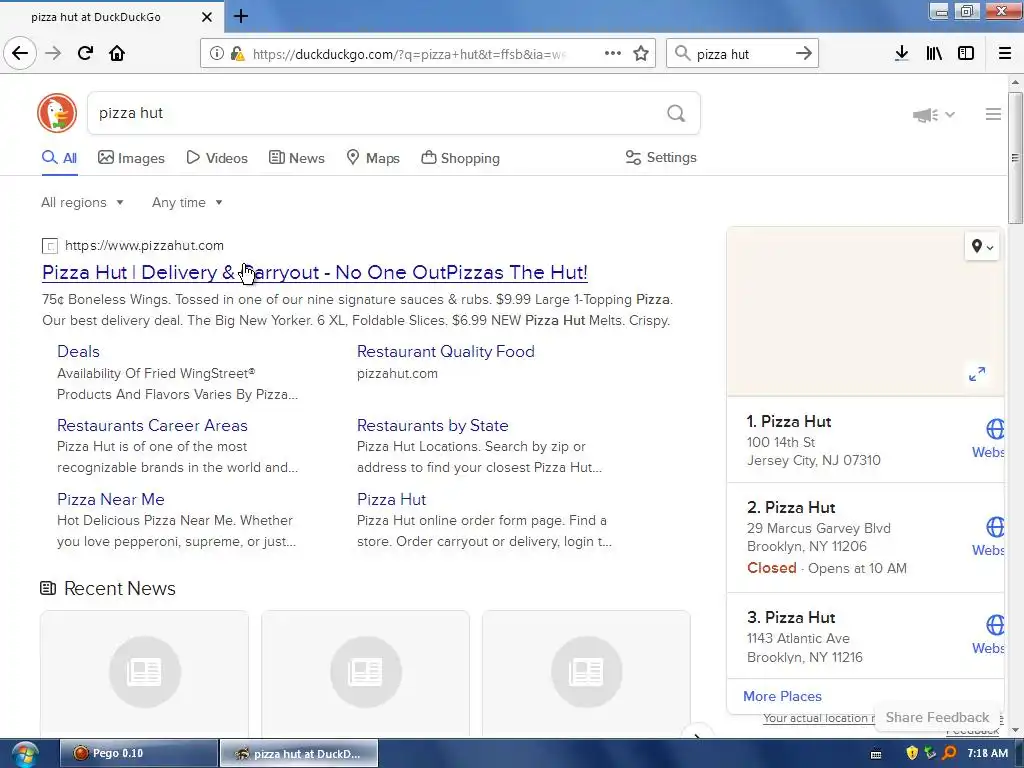Open the second Recent News card thumbnail
The width and height of the screenshot is (1024, 768).
click(365, 672)
